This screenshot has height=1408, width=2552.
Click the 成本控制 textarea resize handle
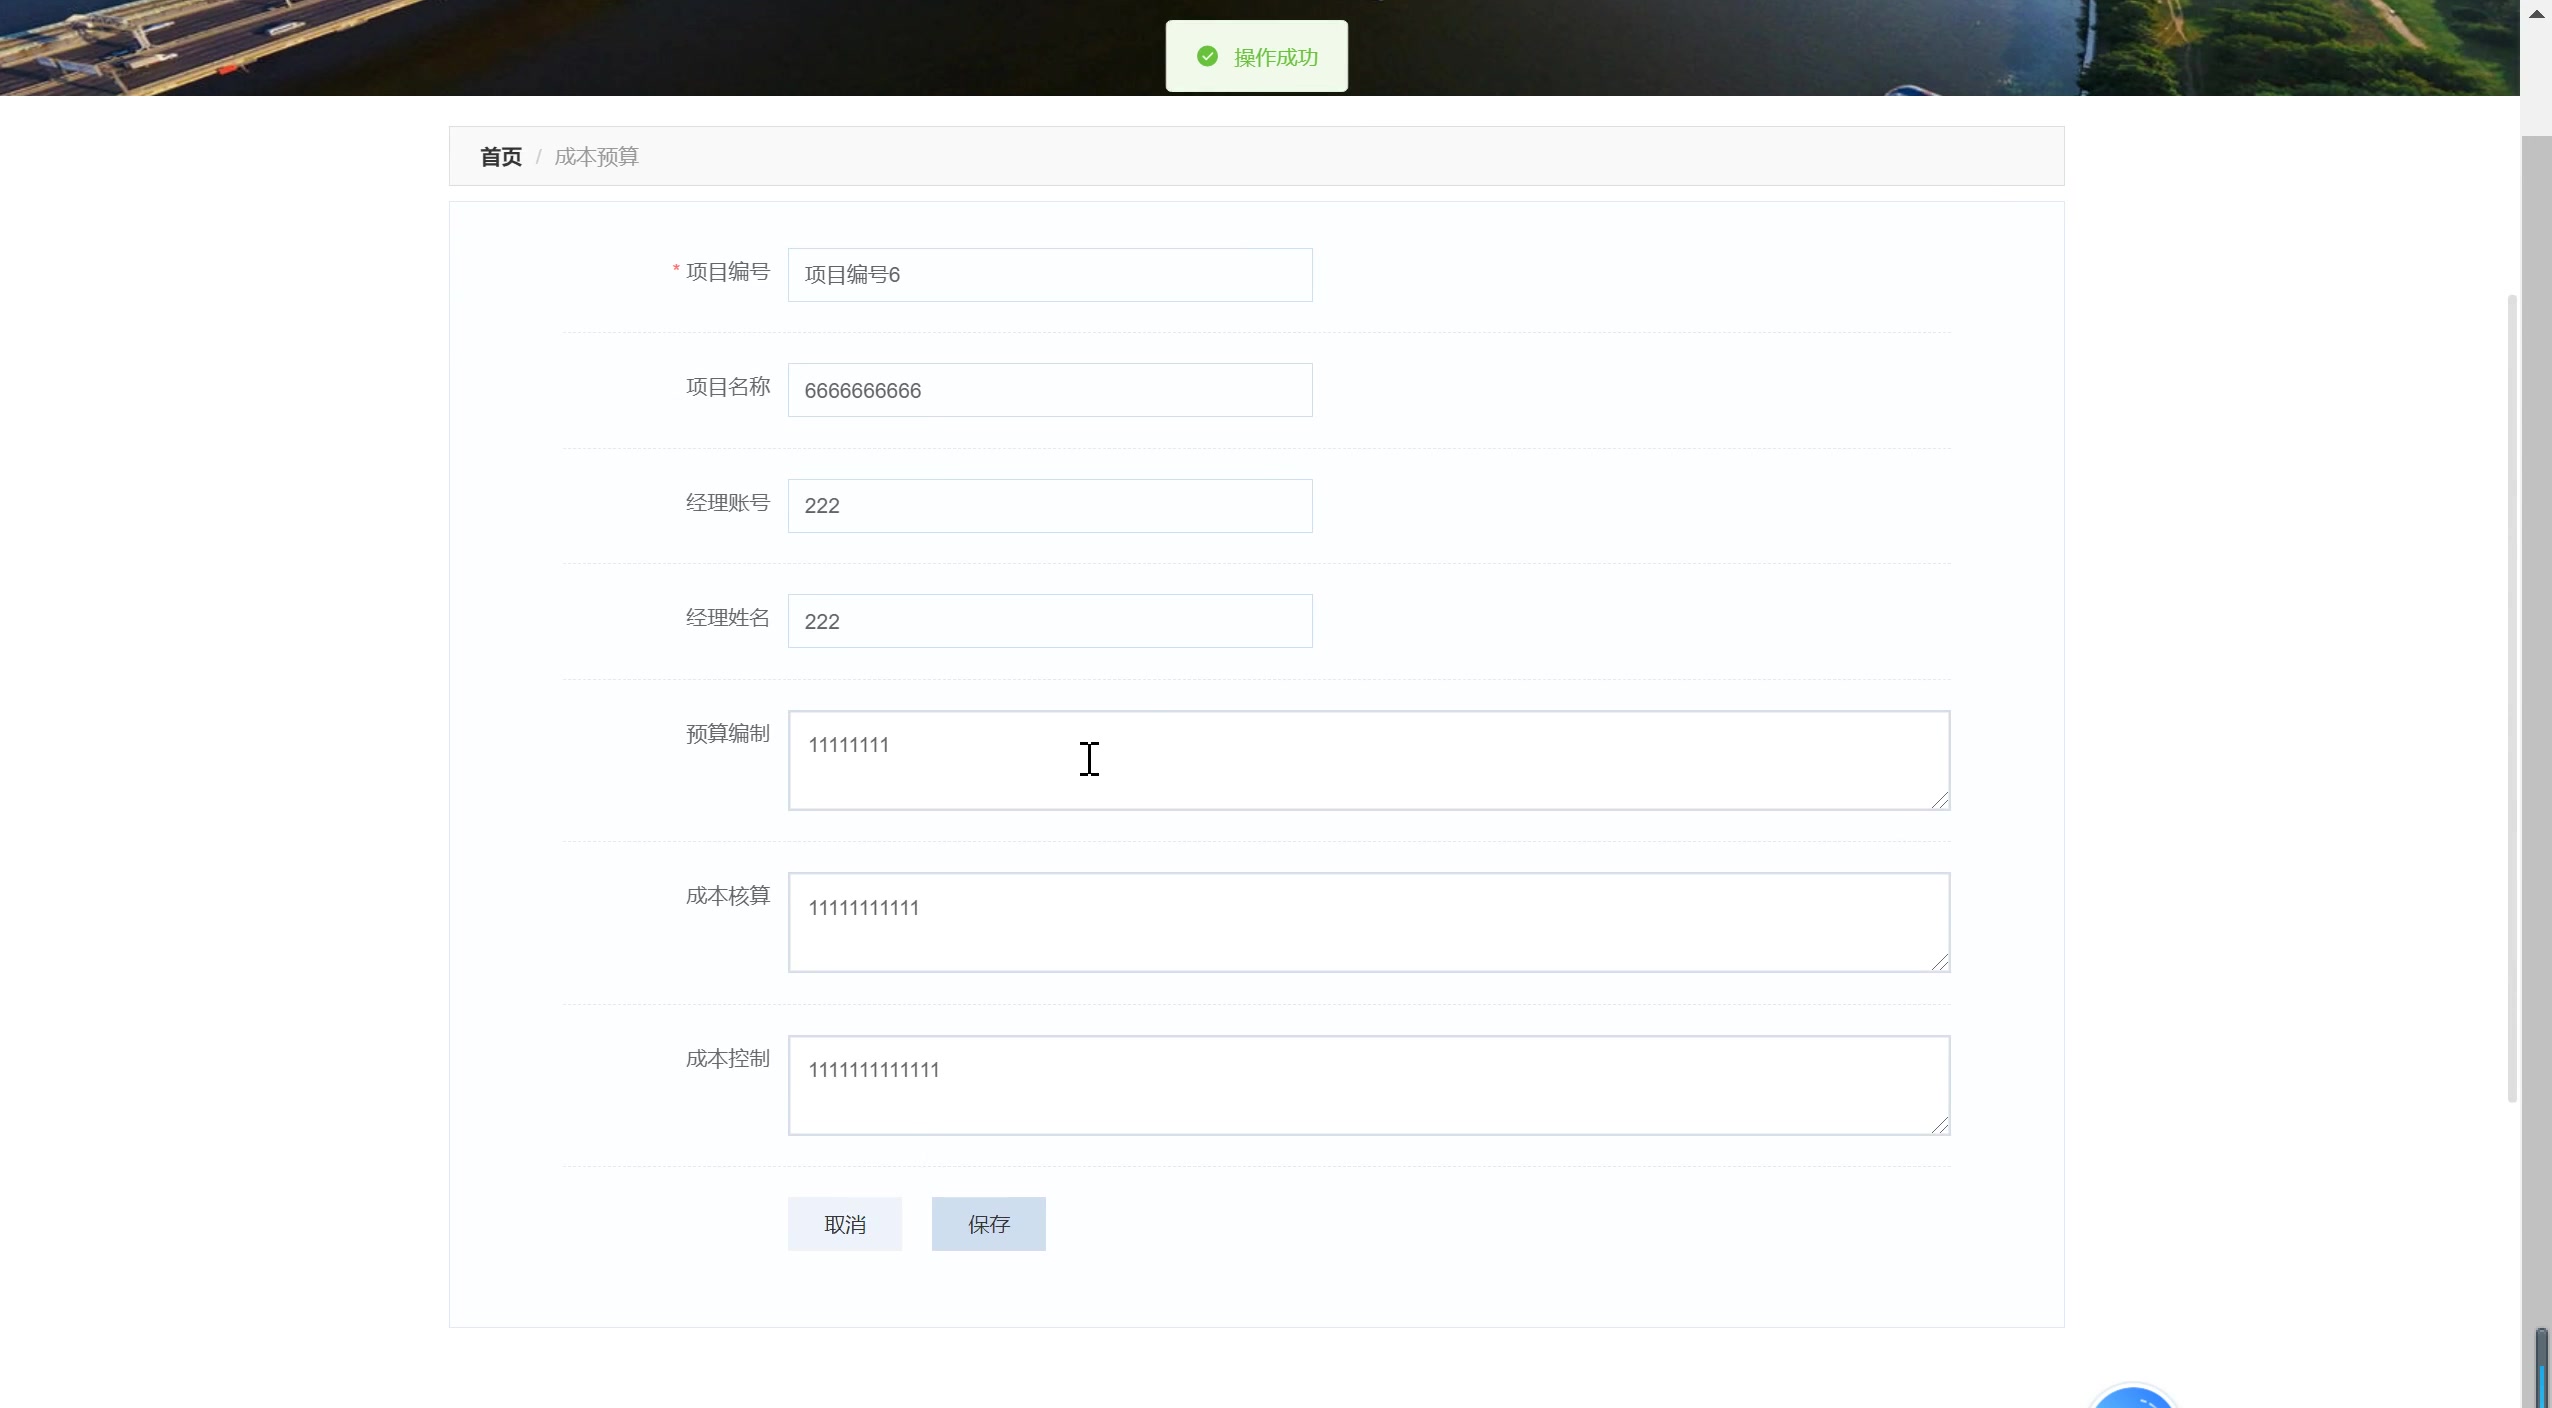point(1940,1125)
